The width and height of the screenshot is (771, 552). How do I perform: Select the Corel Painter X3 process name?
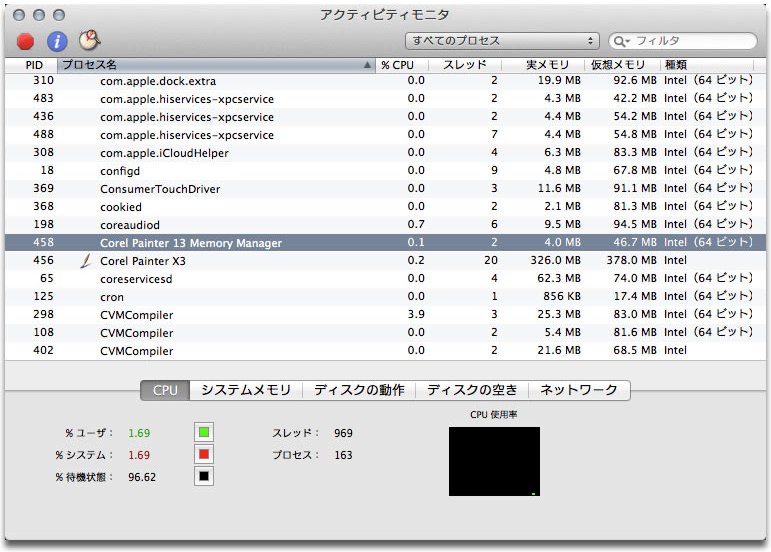143,261
